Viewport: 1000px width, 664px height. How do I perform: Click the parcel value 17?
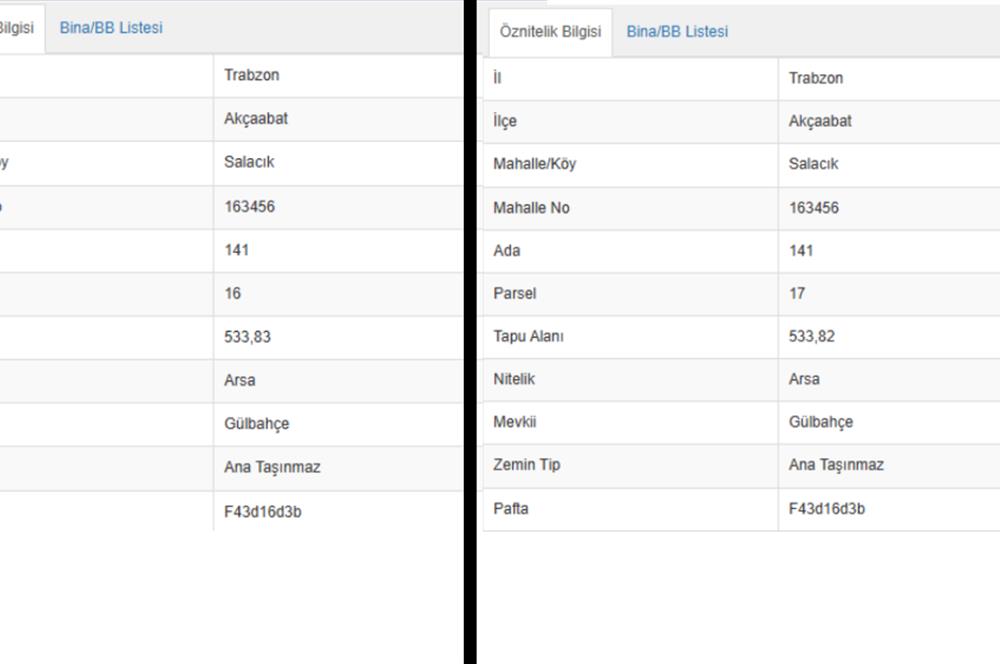[797, 294]
